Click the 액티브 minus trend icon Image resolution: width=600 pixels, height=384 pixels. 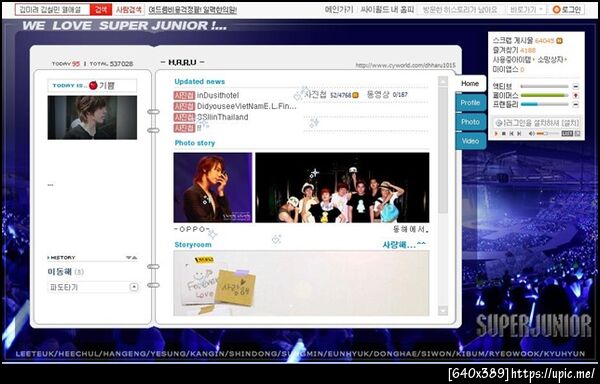[576, 86]
